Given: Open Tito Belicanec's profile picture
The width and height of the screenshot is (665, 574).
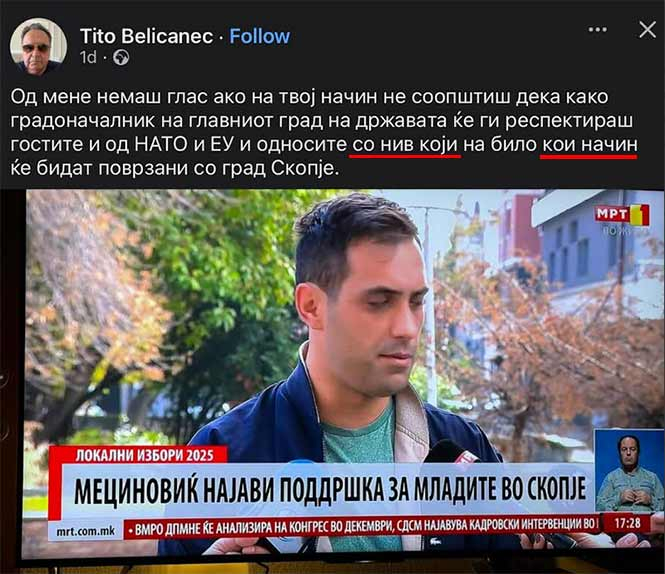Looking at the screenshot, I should pyautogui.click(x=38, y=46).
